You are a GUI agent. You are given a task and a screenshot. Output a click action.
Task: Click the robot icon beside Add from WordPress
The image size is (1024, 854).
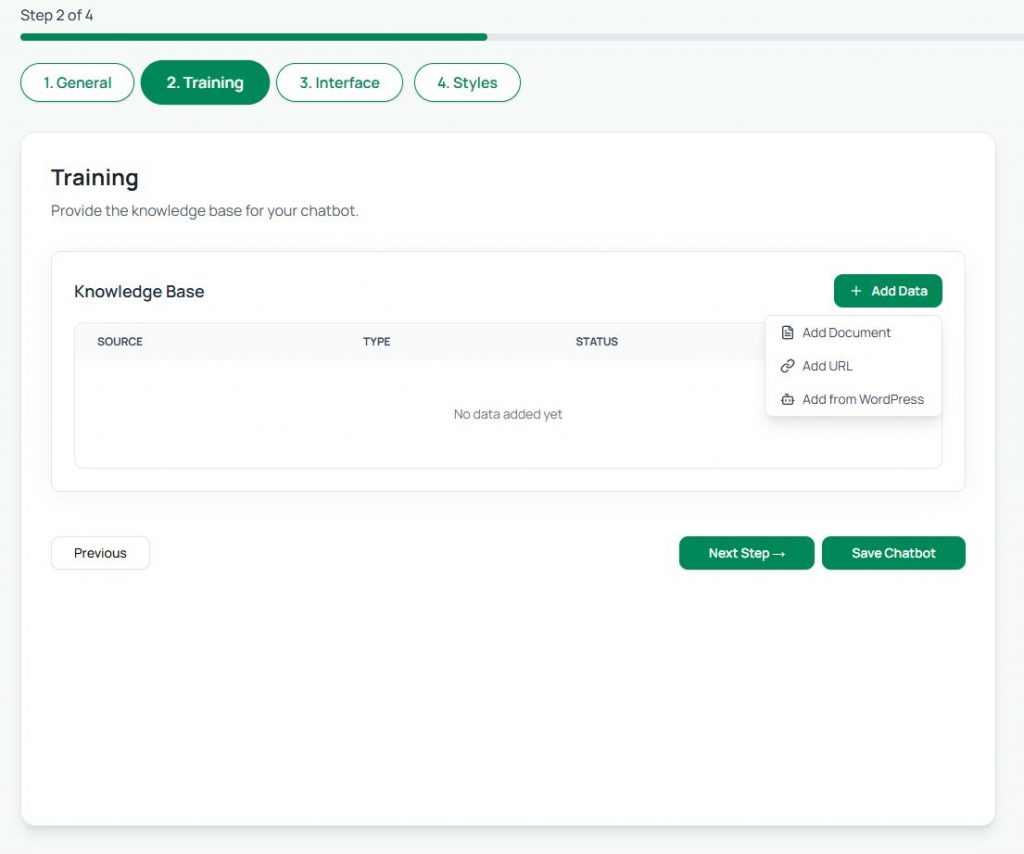[788, 399]
